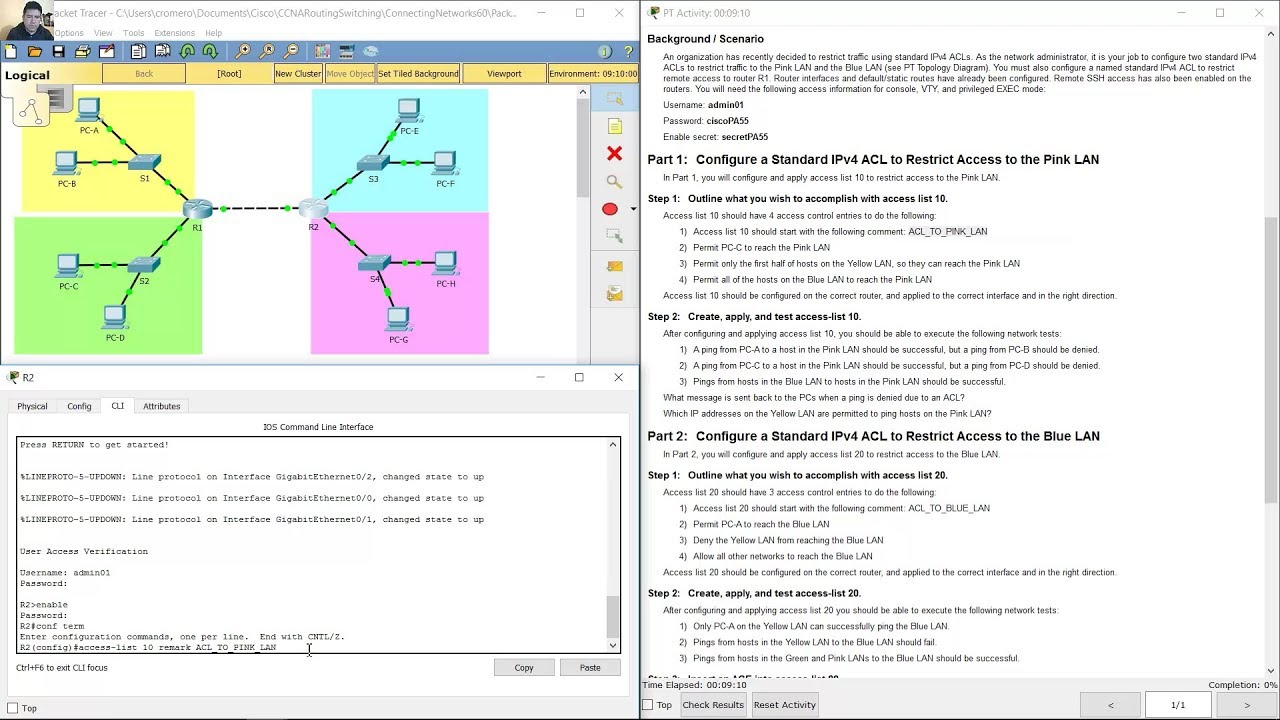Click the Reset Activity button

click(x=784, y=705)
